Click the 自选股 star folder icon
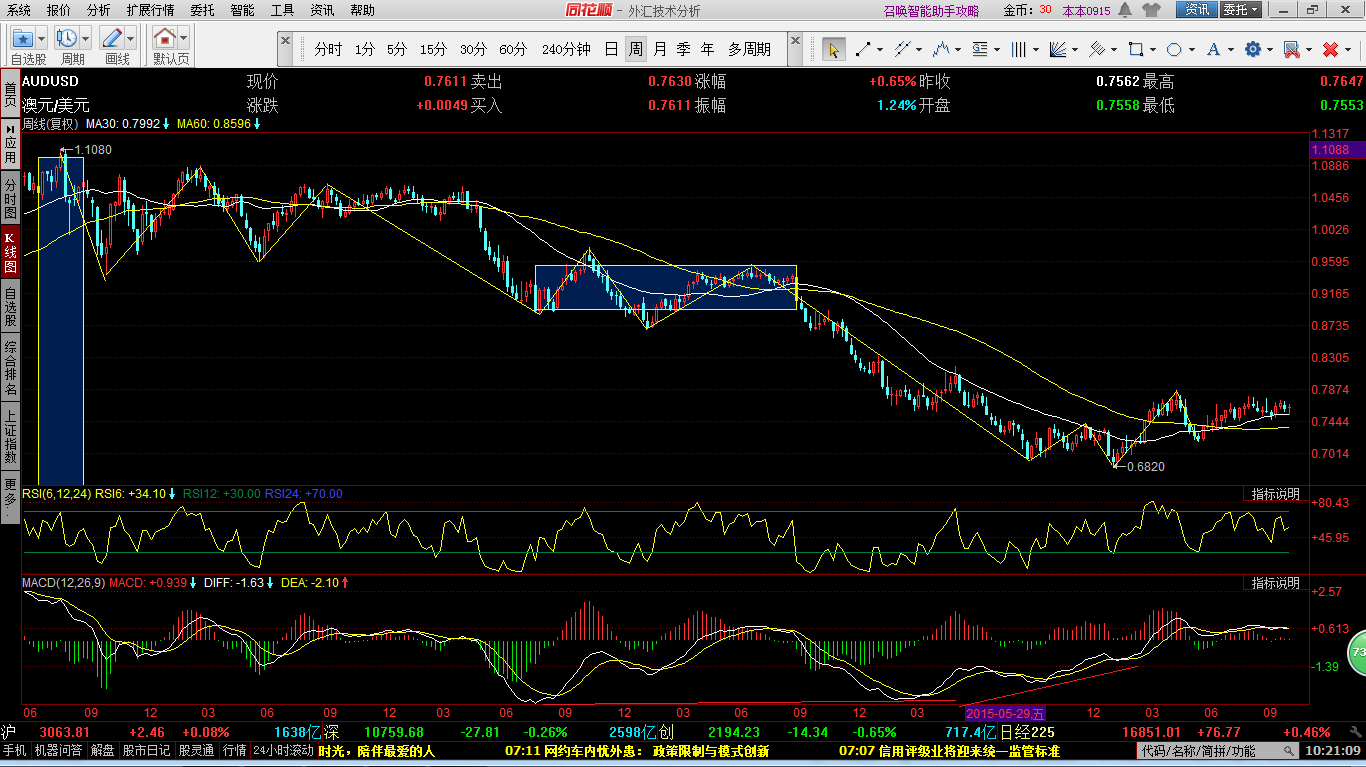 pyautogui.click(x=23, y=38)
